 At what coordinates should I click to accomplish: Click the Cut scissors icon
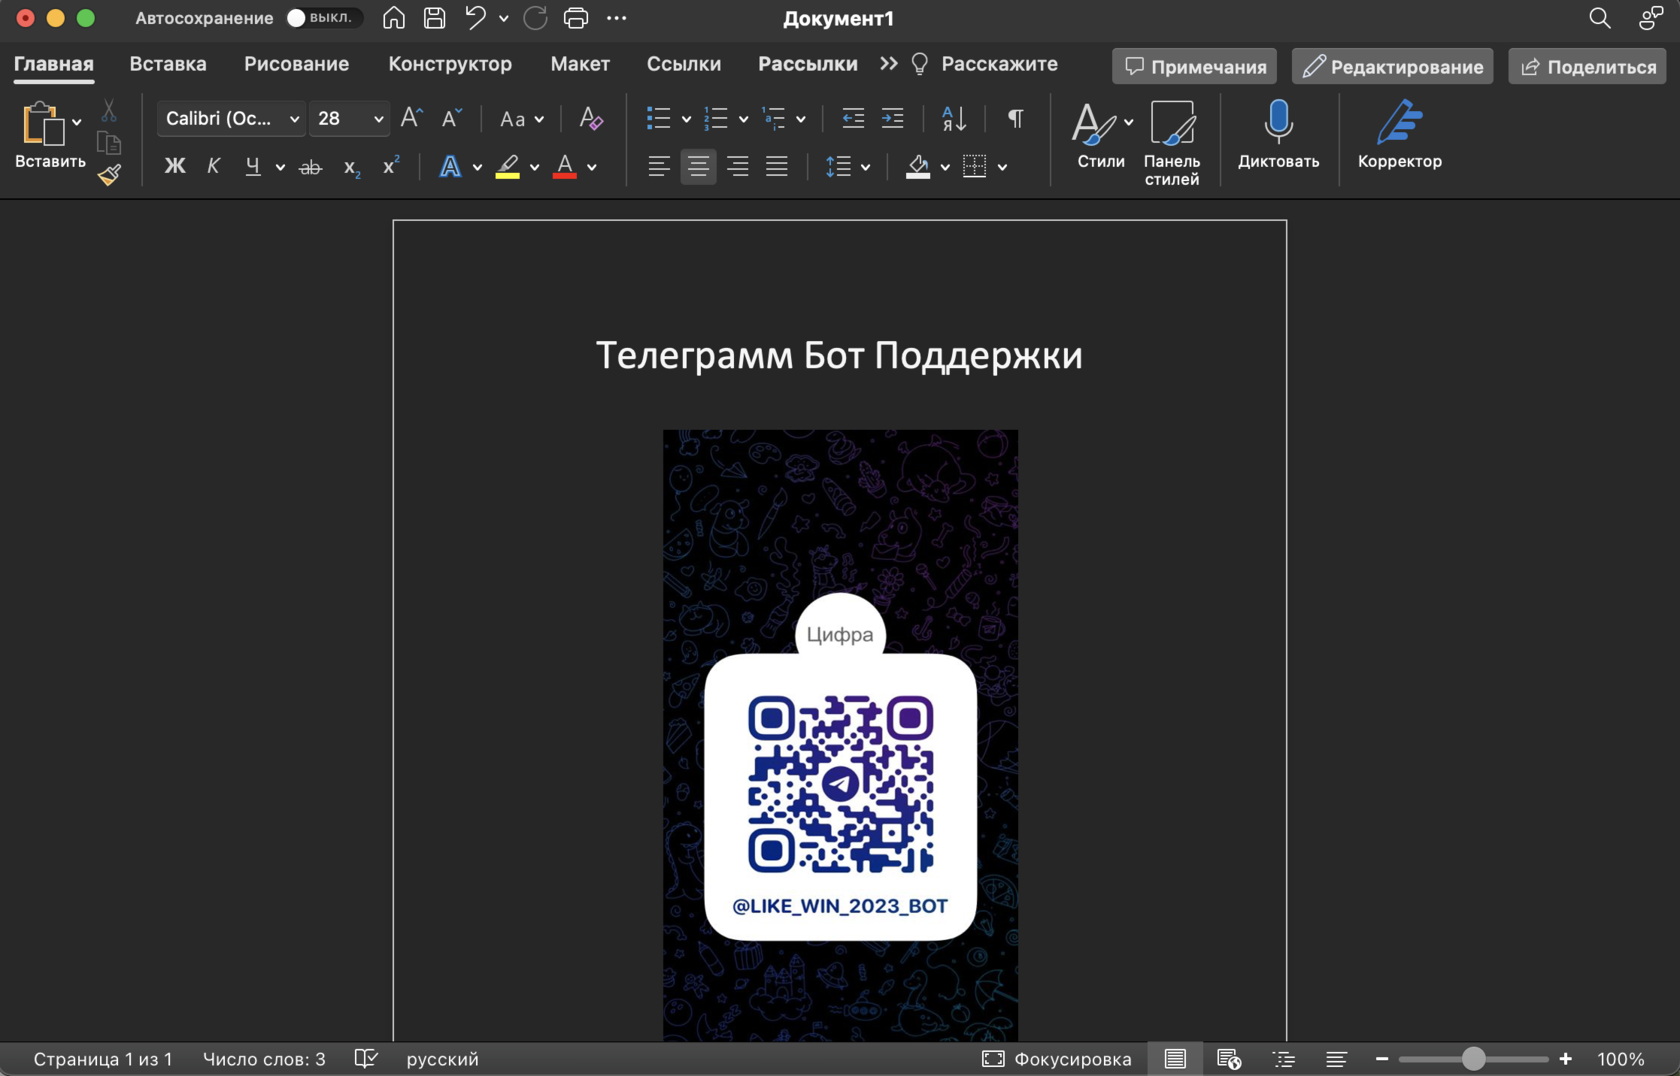tap(109, 110)
